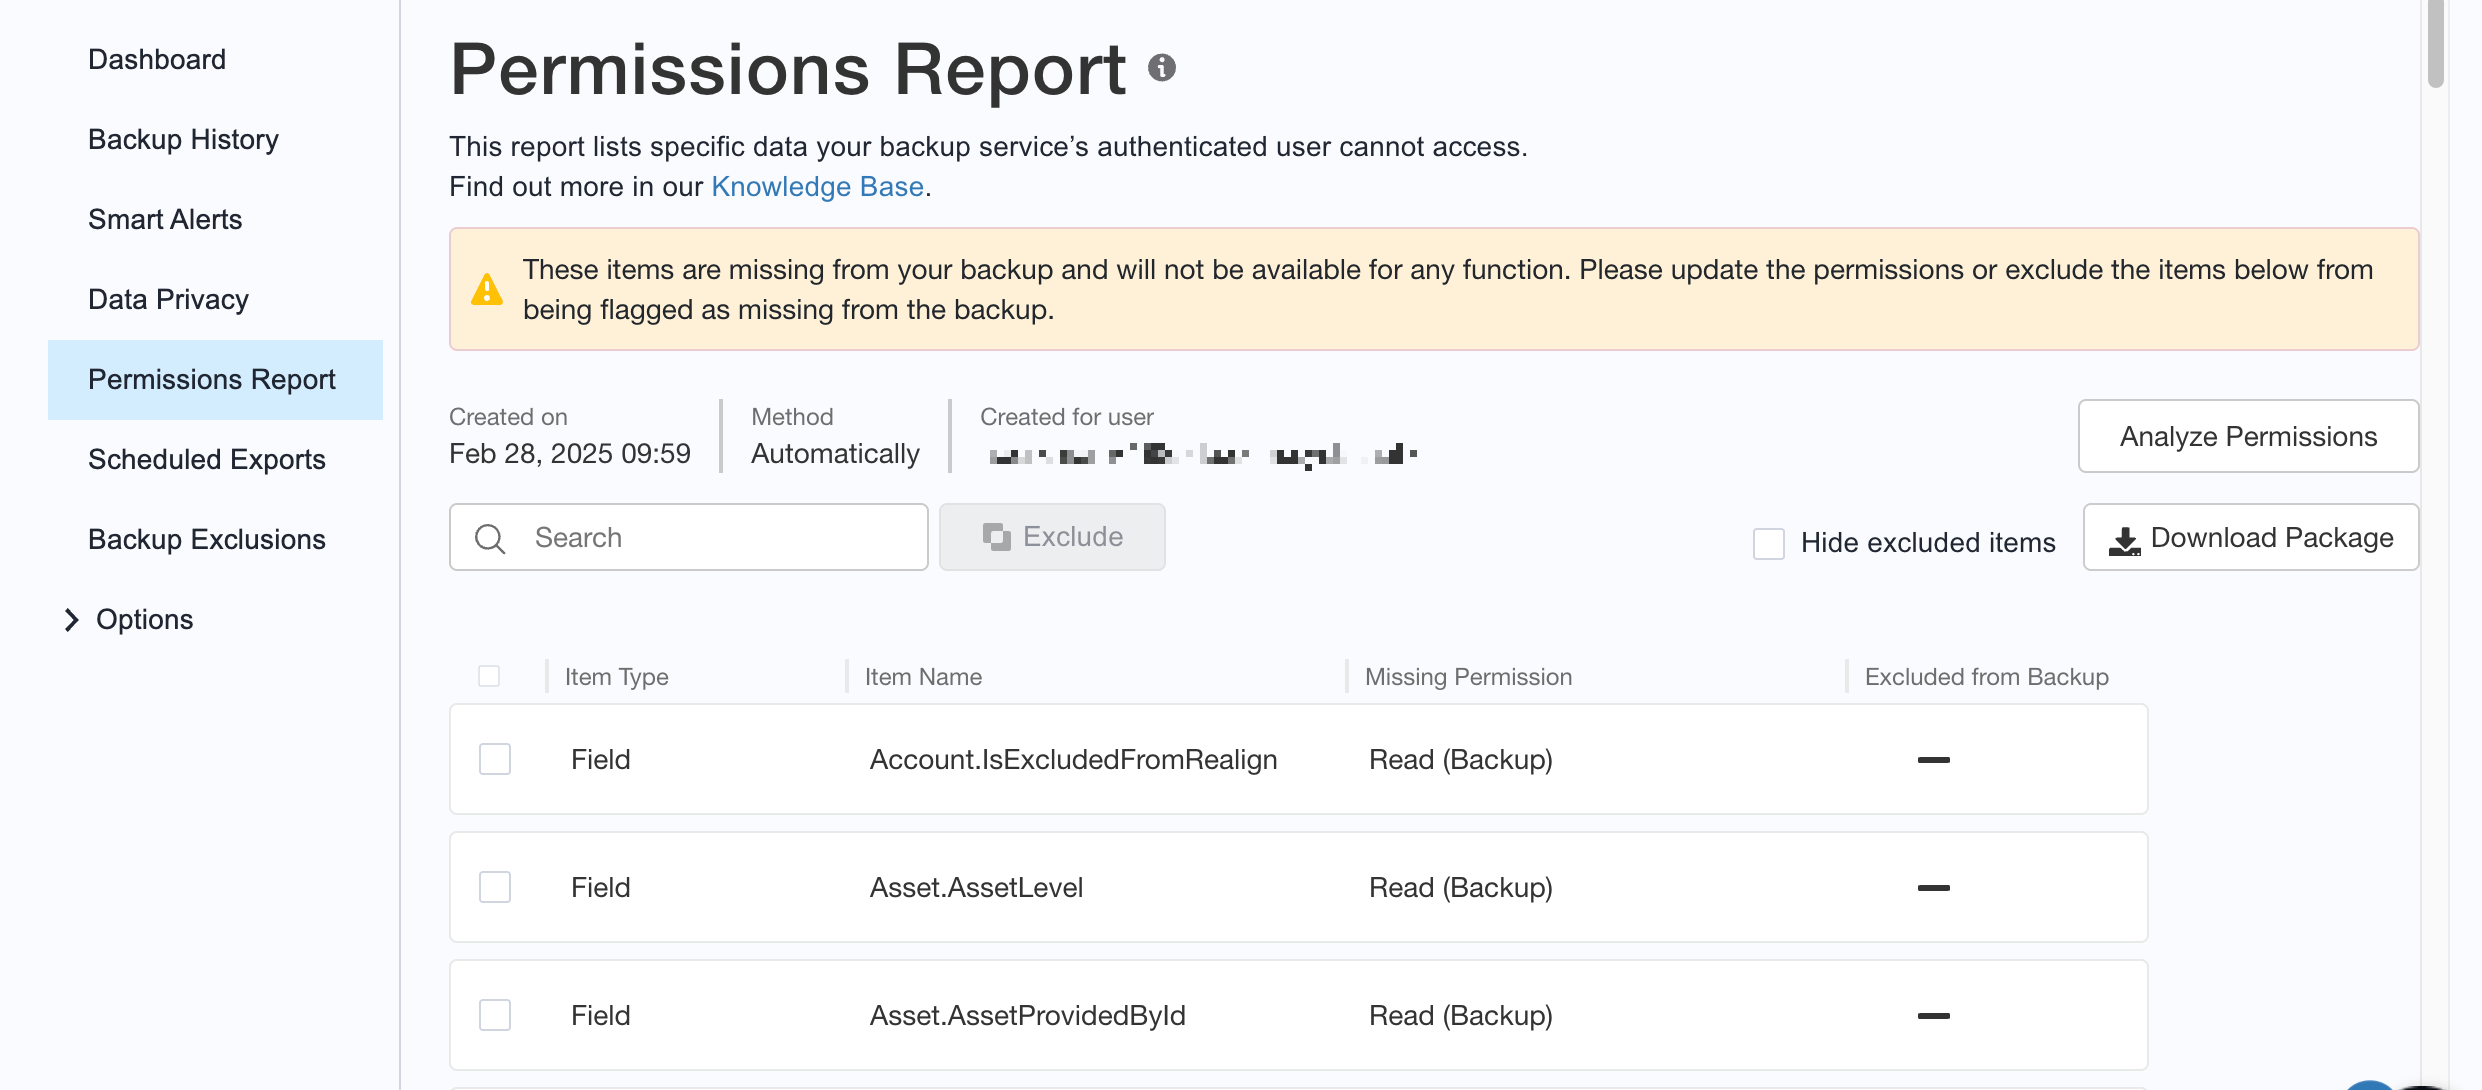
Task: Expand the Options section in the sidebar
Action: tap(143, 619)
